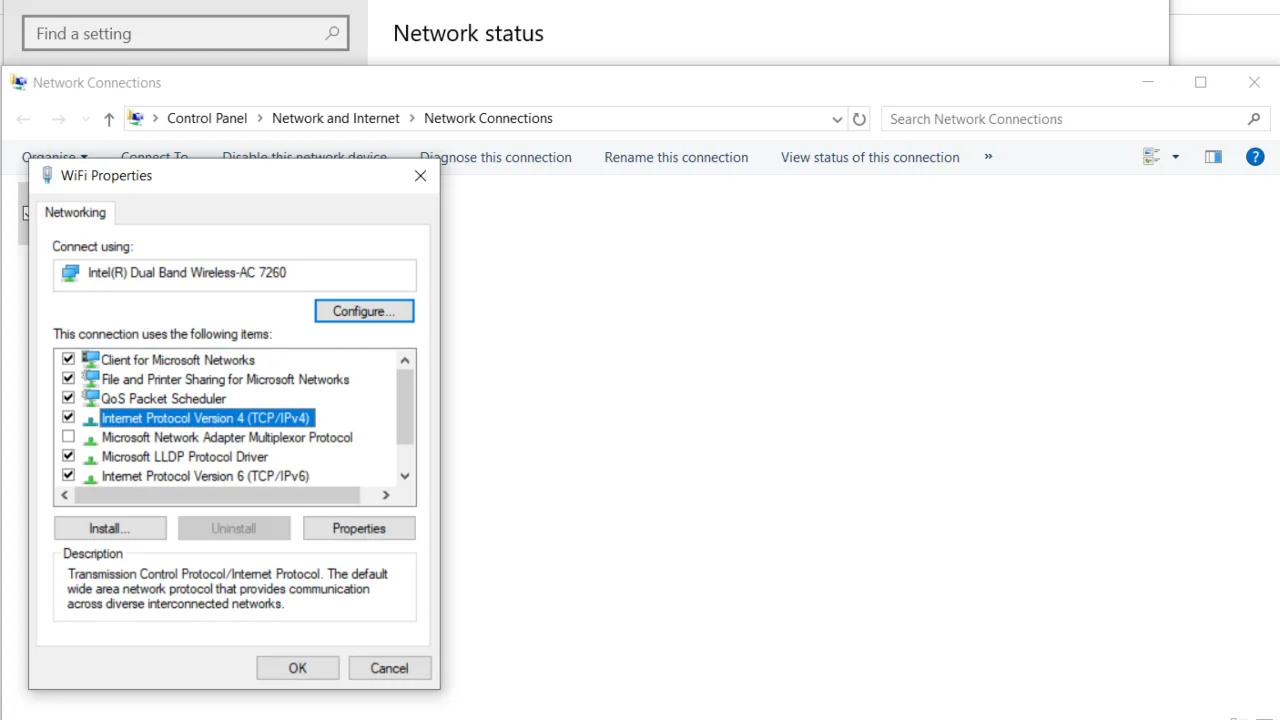Click the search magnifier icon in Find a setting

(x=332, y=33)
